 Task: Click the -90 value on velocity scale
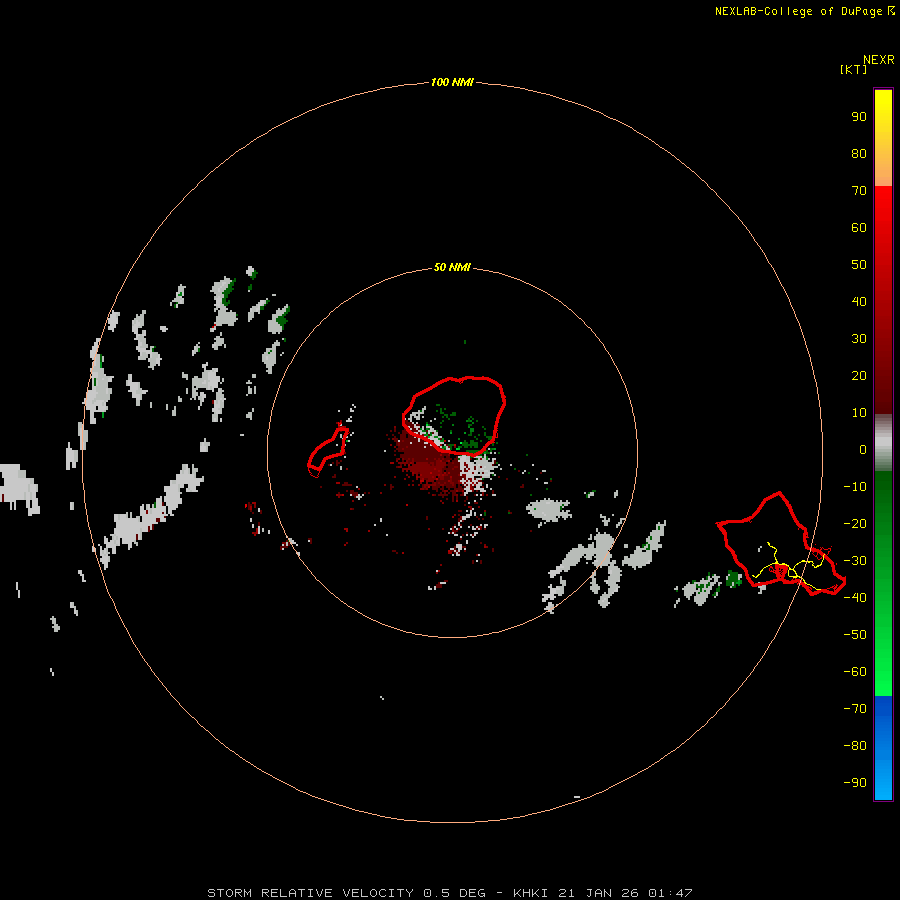855,782
